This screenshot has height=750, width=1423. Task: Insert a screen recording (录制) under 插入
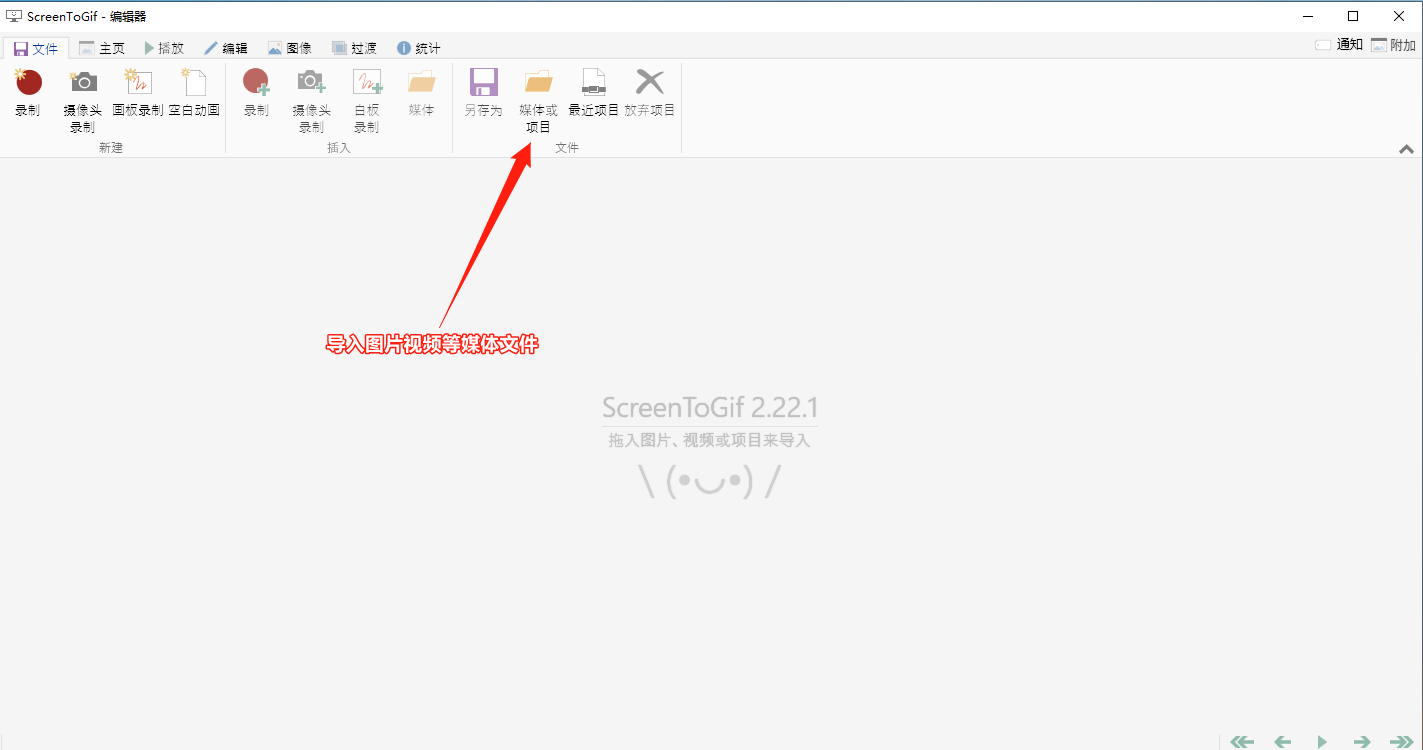pyautogui.click(x=257, y=93)
